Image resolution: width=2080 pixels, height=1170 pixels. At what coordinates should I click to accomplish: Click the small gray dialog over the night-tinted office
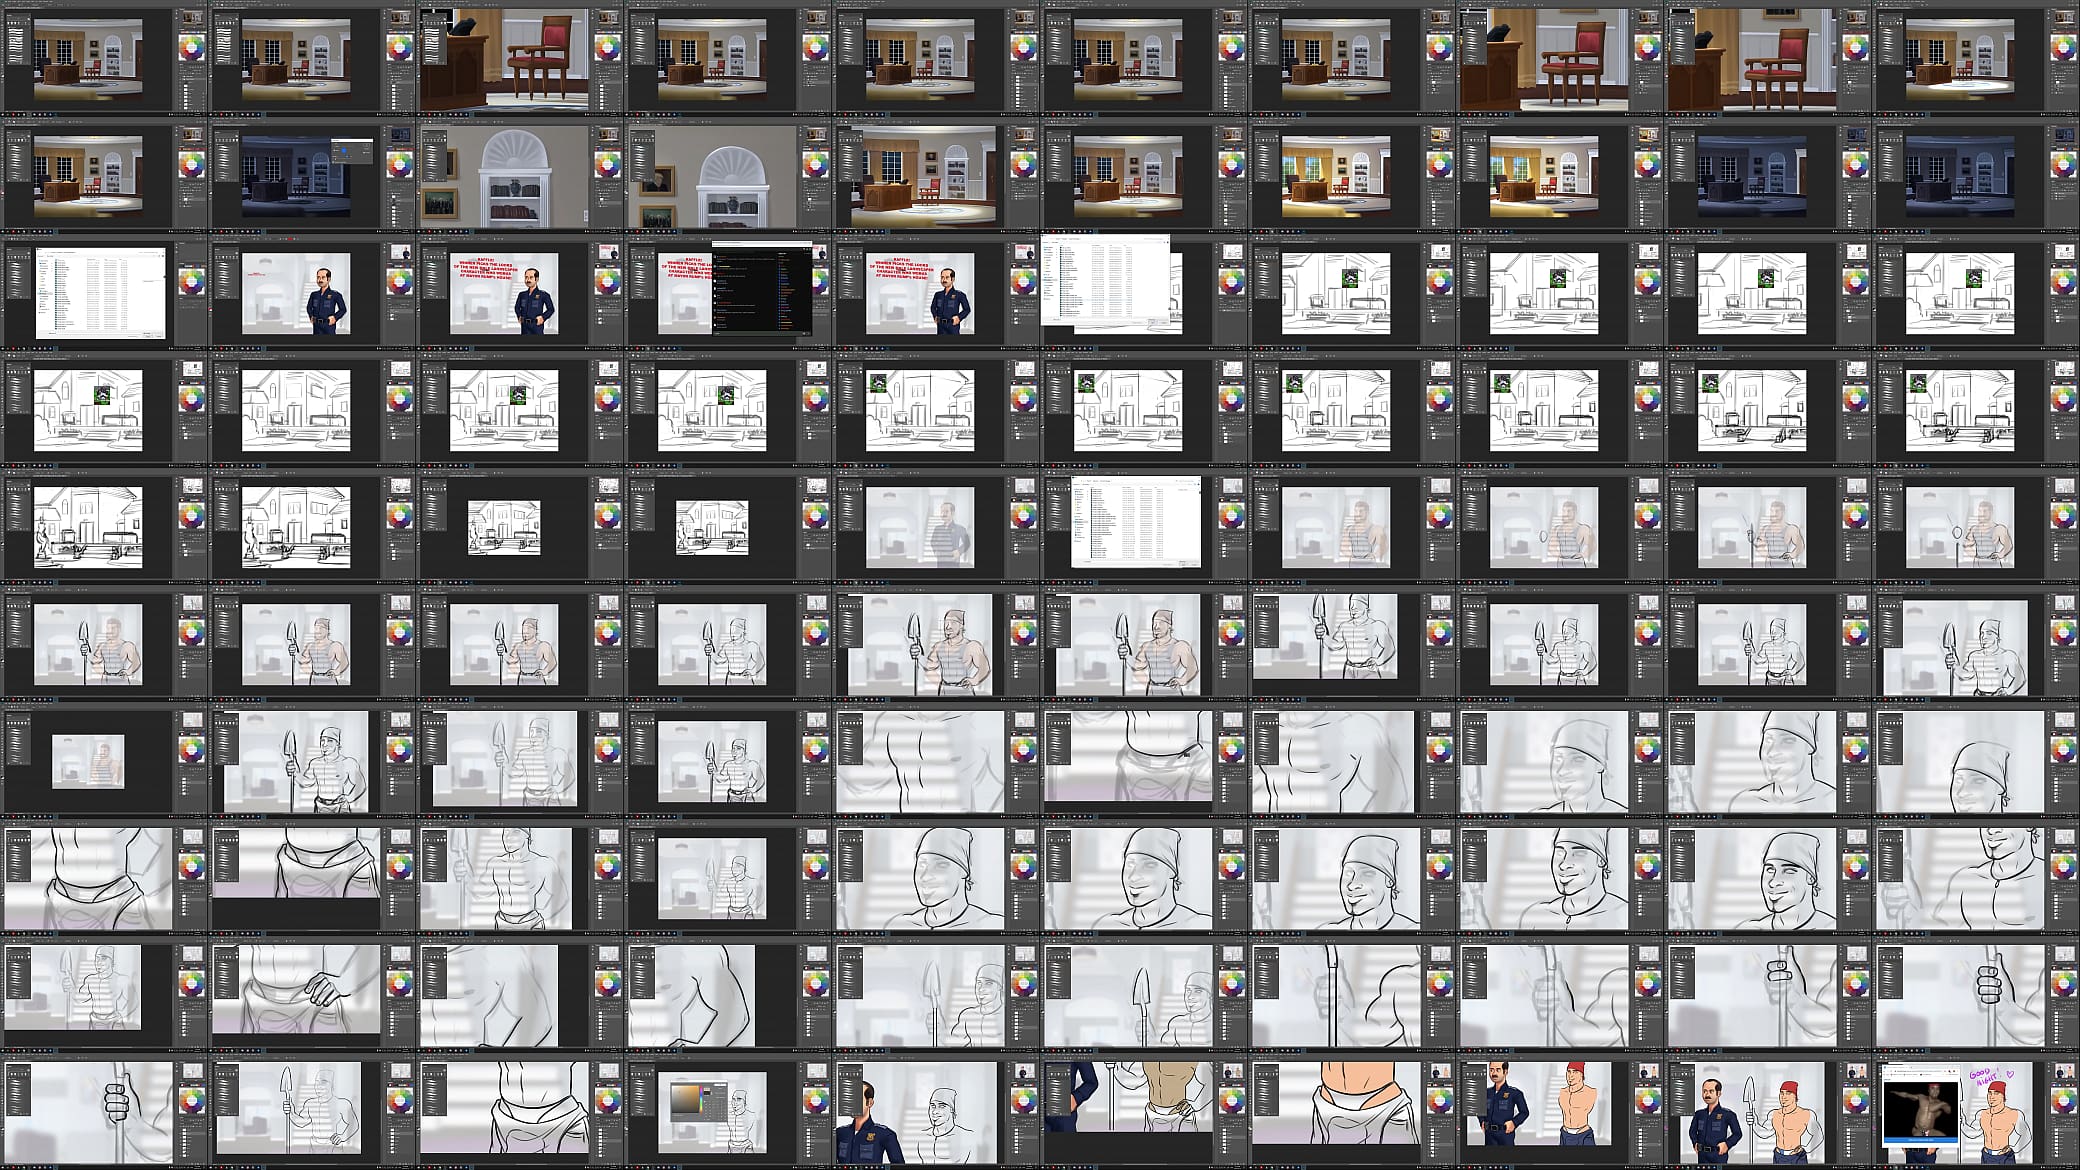point(352,151)
